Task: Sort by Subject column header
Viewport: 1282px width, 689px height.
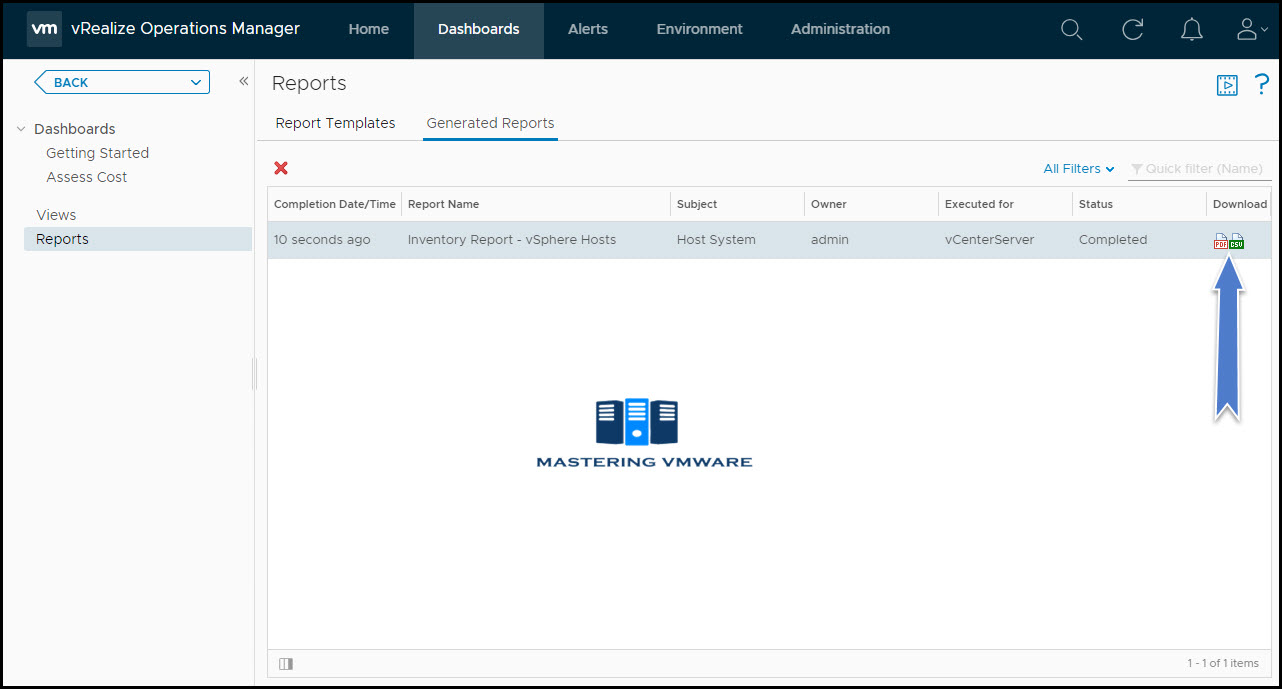Action: 738,204
